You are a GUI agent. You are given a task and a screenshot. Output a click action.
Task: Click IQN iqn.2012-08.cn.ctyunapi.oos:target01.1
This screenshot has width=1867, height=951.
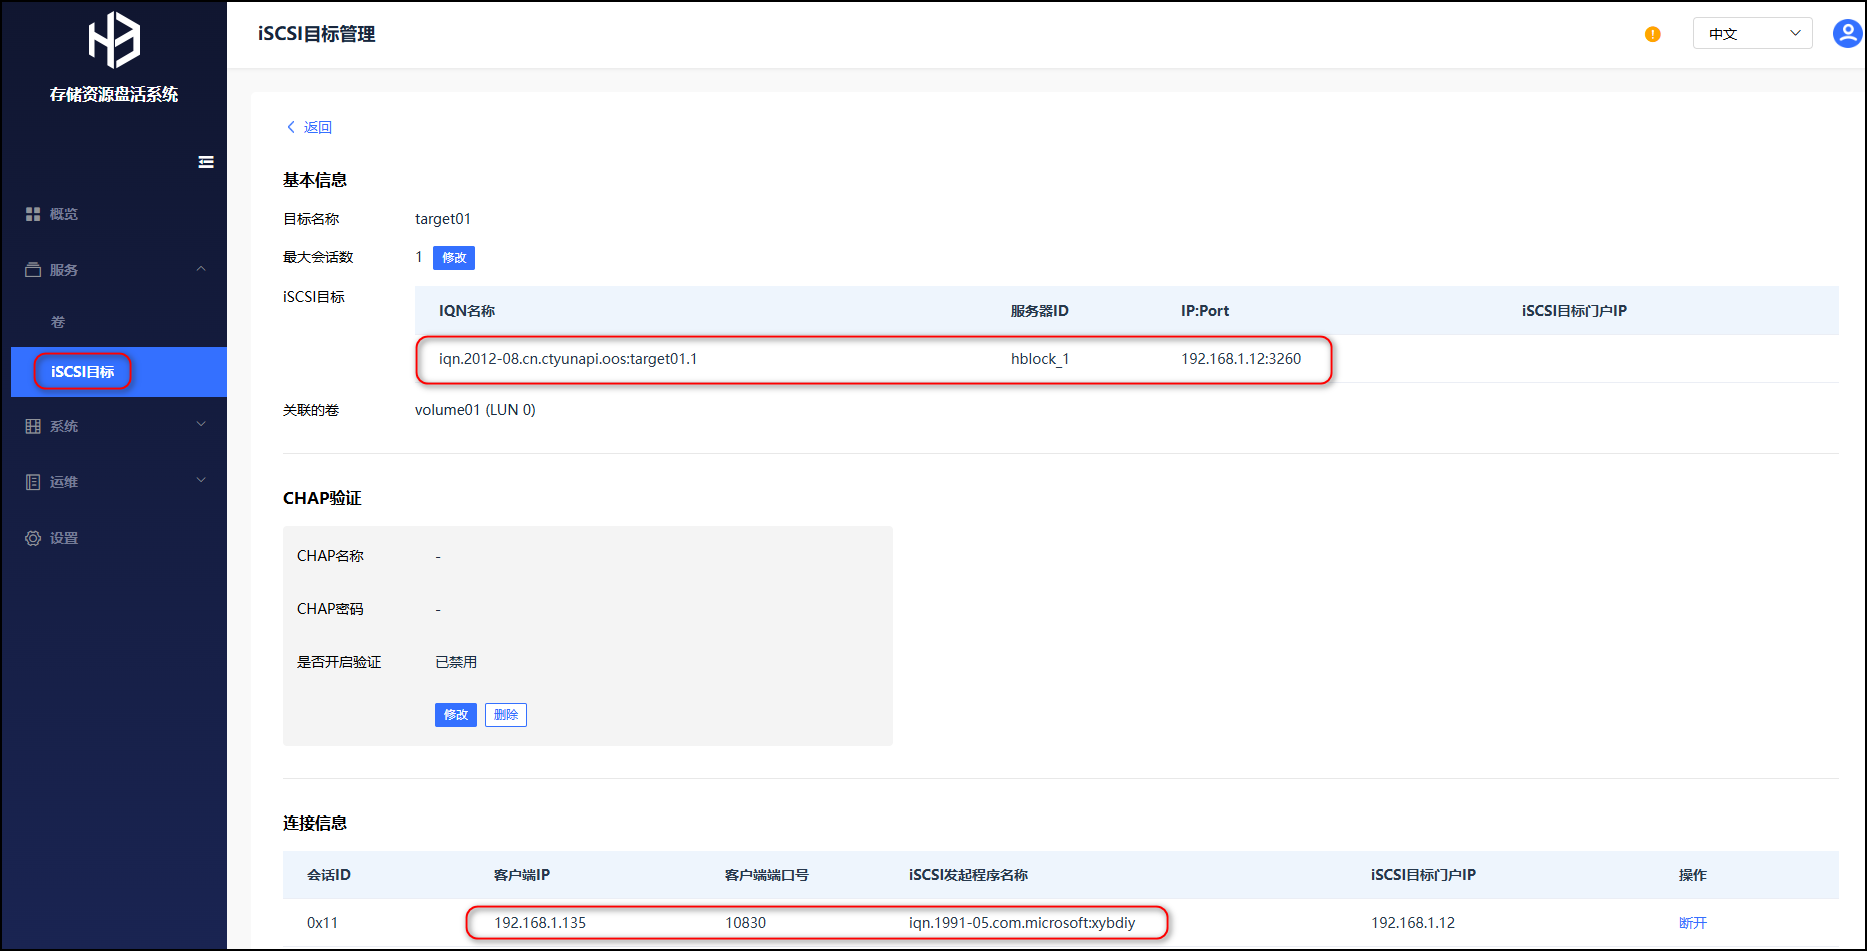(568, 359)
